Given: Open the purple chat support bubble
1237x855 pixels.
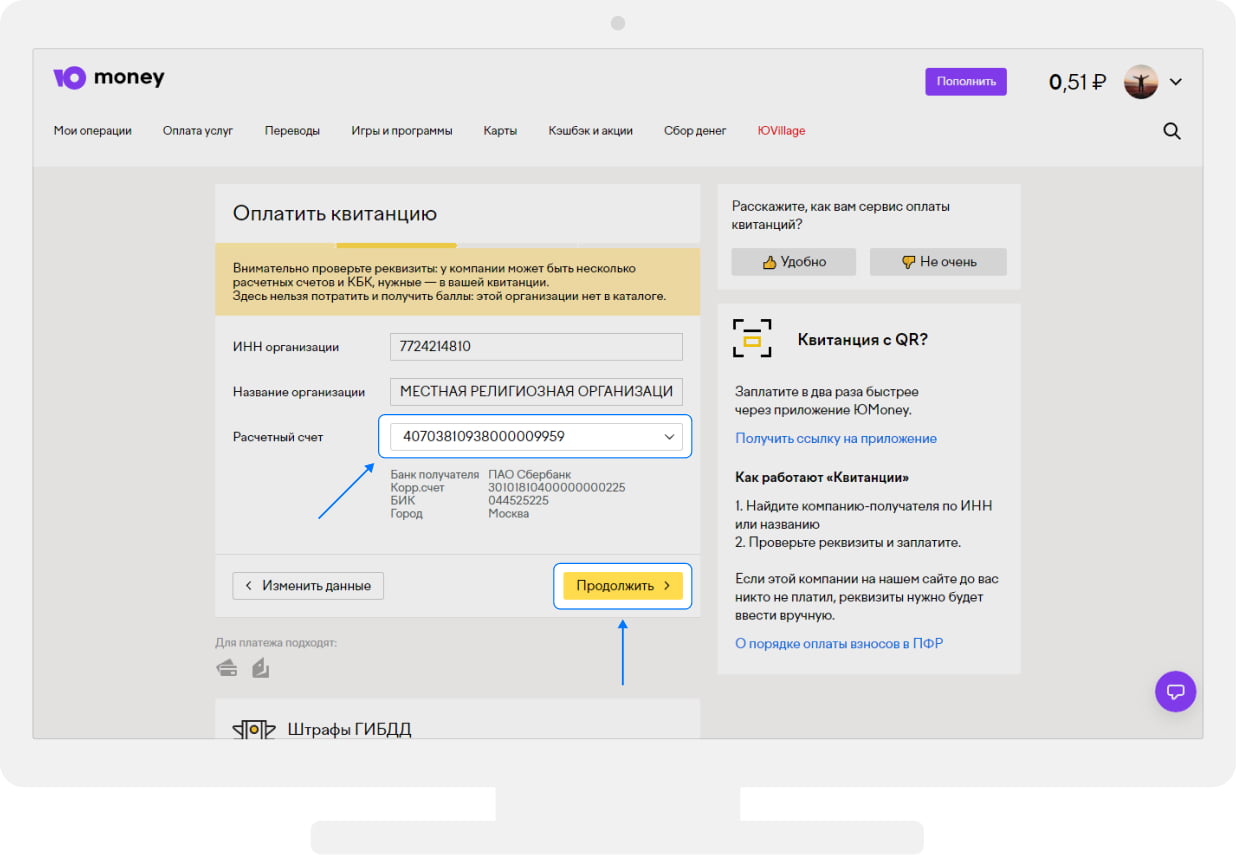Looking at the screenshot, I should point(1175,691).
